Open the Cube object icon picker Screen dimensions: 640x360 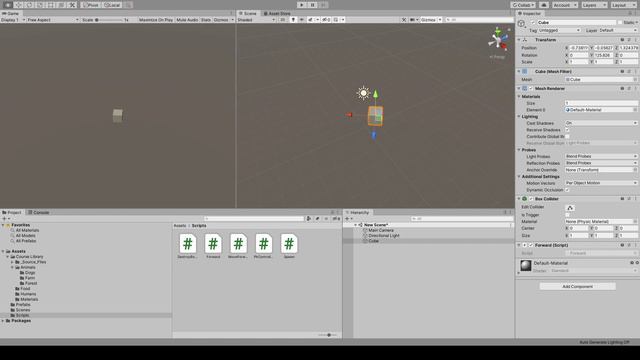click(x=522, y=24)
